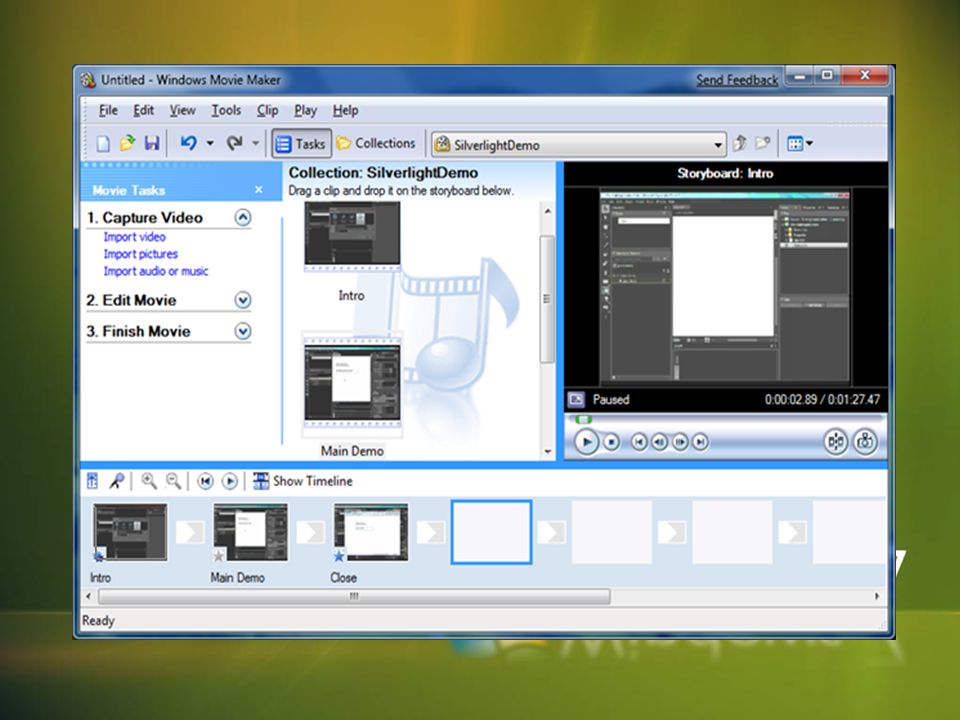Viewport: 960px width, 720px height.
Task: Collapse the Capture Video section
Action: click(243, 217)
